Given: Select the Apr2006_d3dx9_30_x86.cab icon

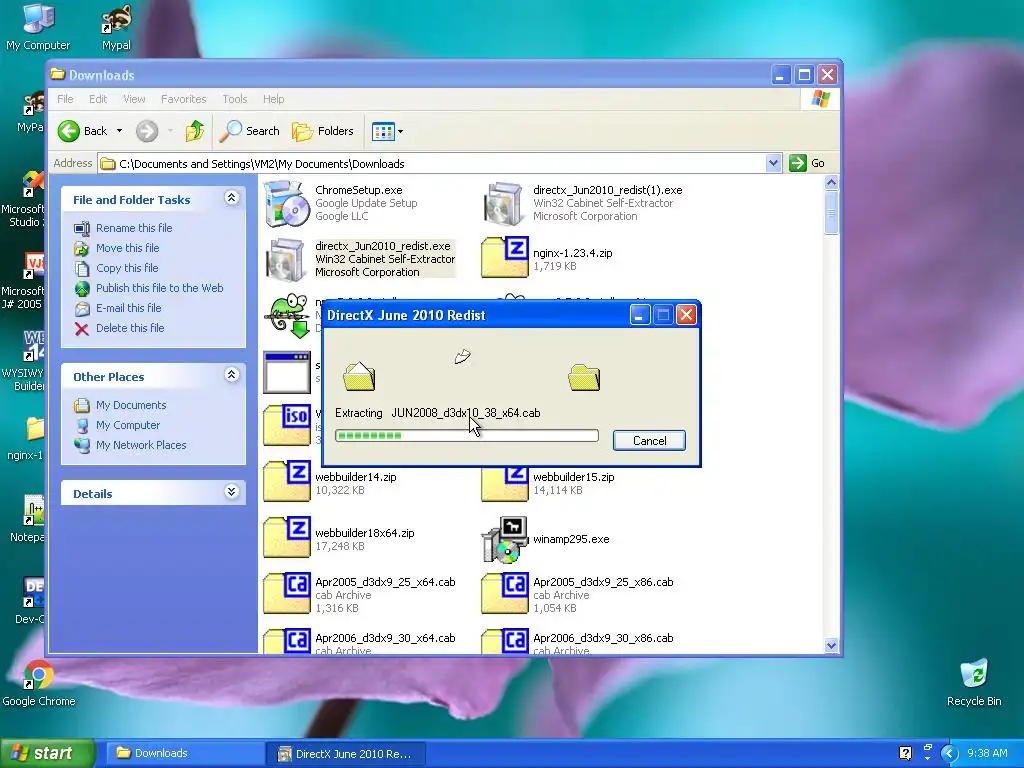Looking at the screenshot, I should pyautogui.click(x=504, y=641).
